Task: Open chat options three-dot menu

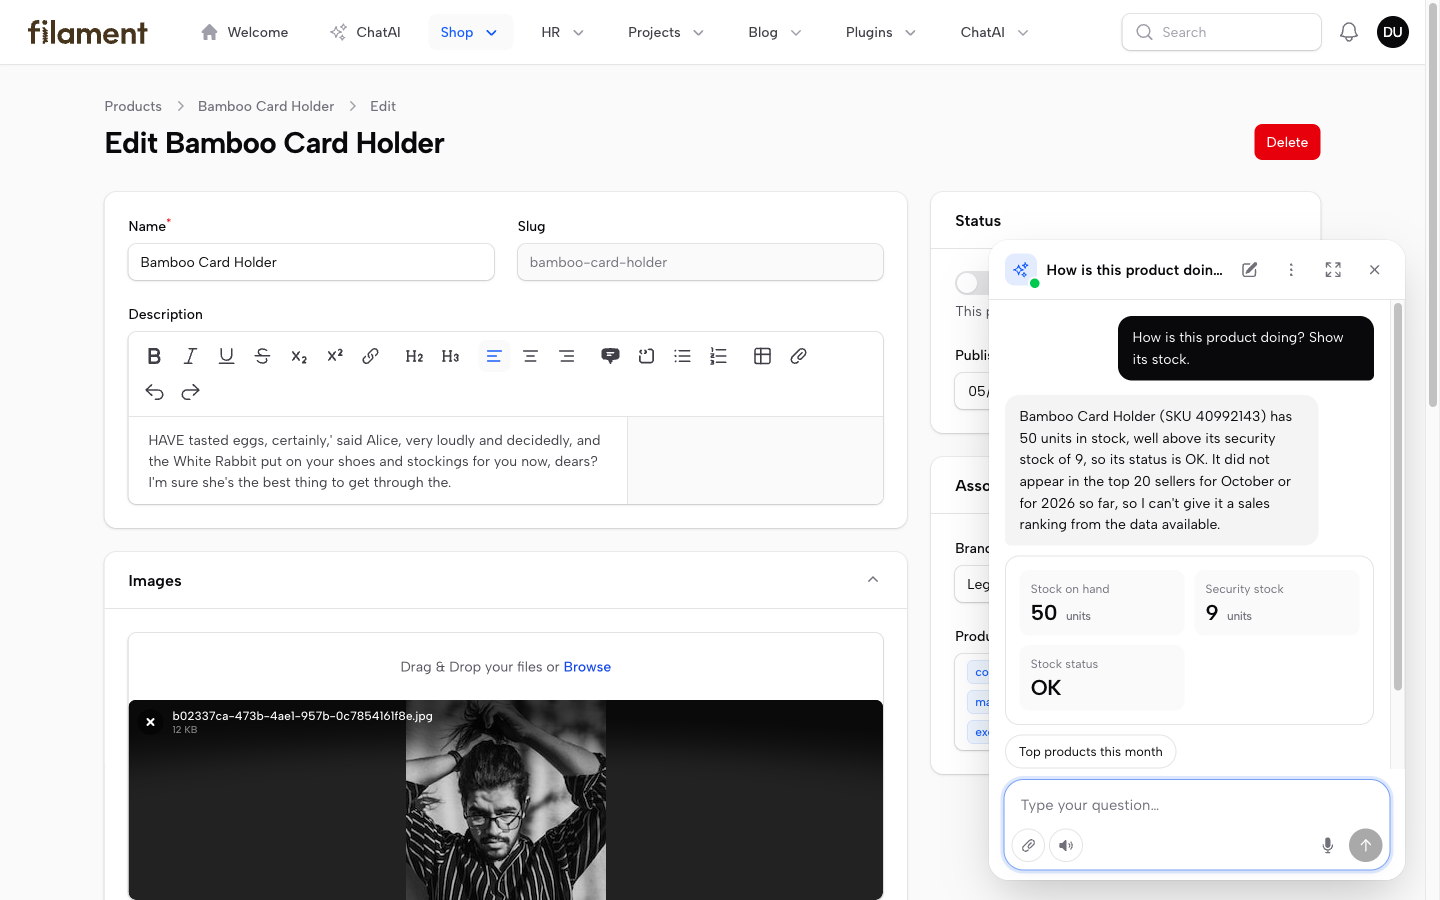Action: point(1291,270)
